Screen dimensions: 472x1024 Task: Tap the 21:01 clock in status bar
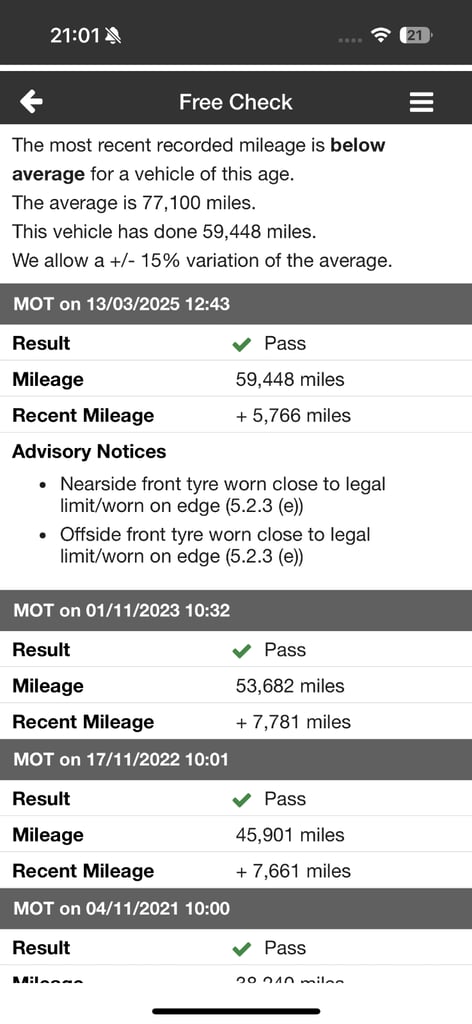pyautogui.click(x=75, y=35)
